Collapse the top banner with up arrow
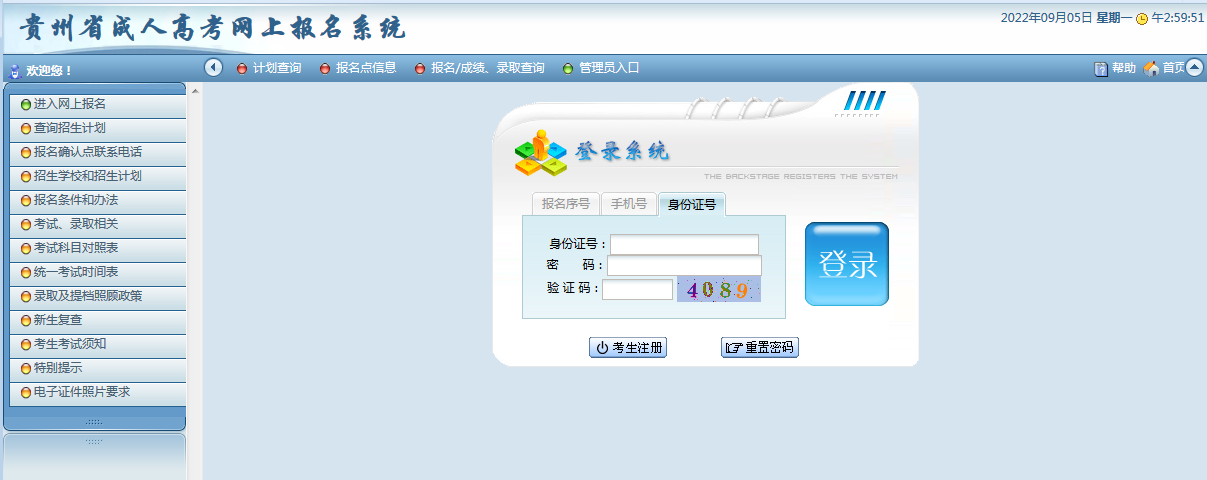 click(x=1194, y=67)
